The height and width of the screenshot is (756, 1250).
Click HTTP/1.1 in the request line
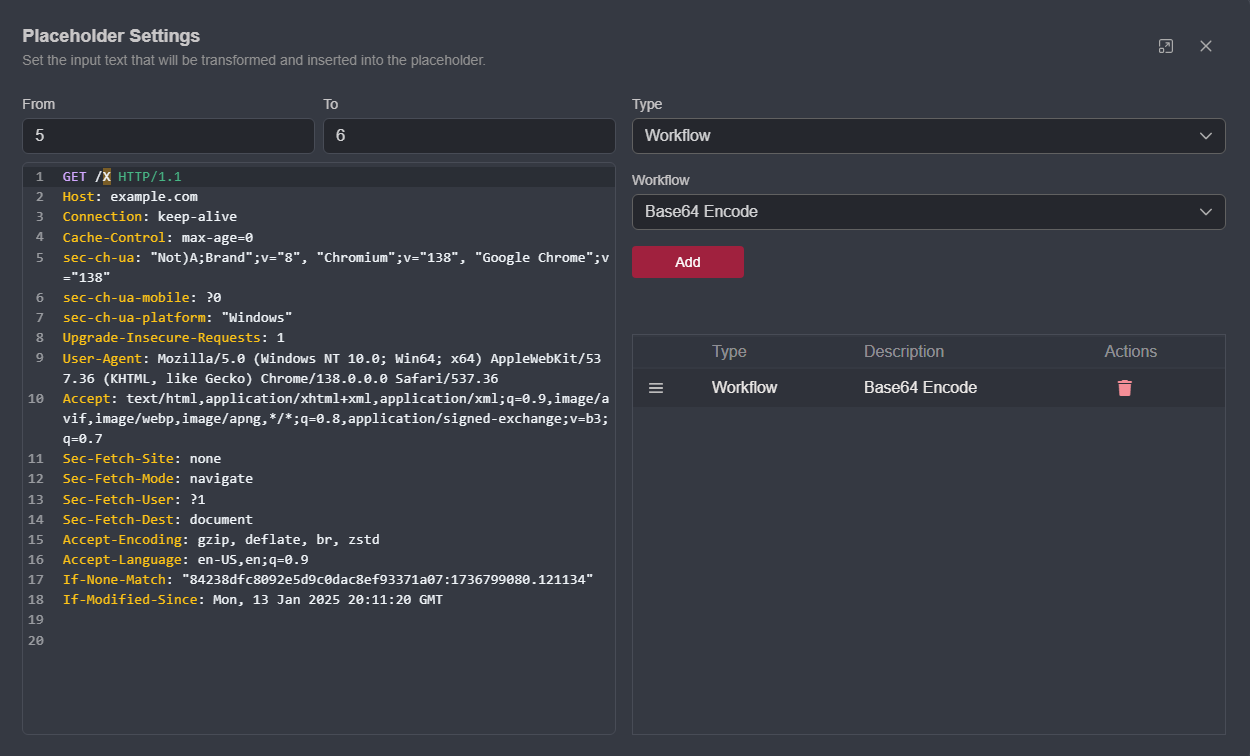pos(150,177)
